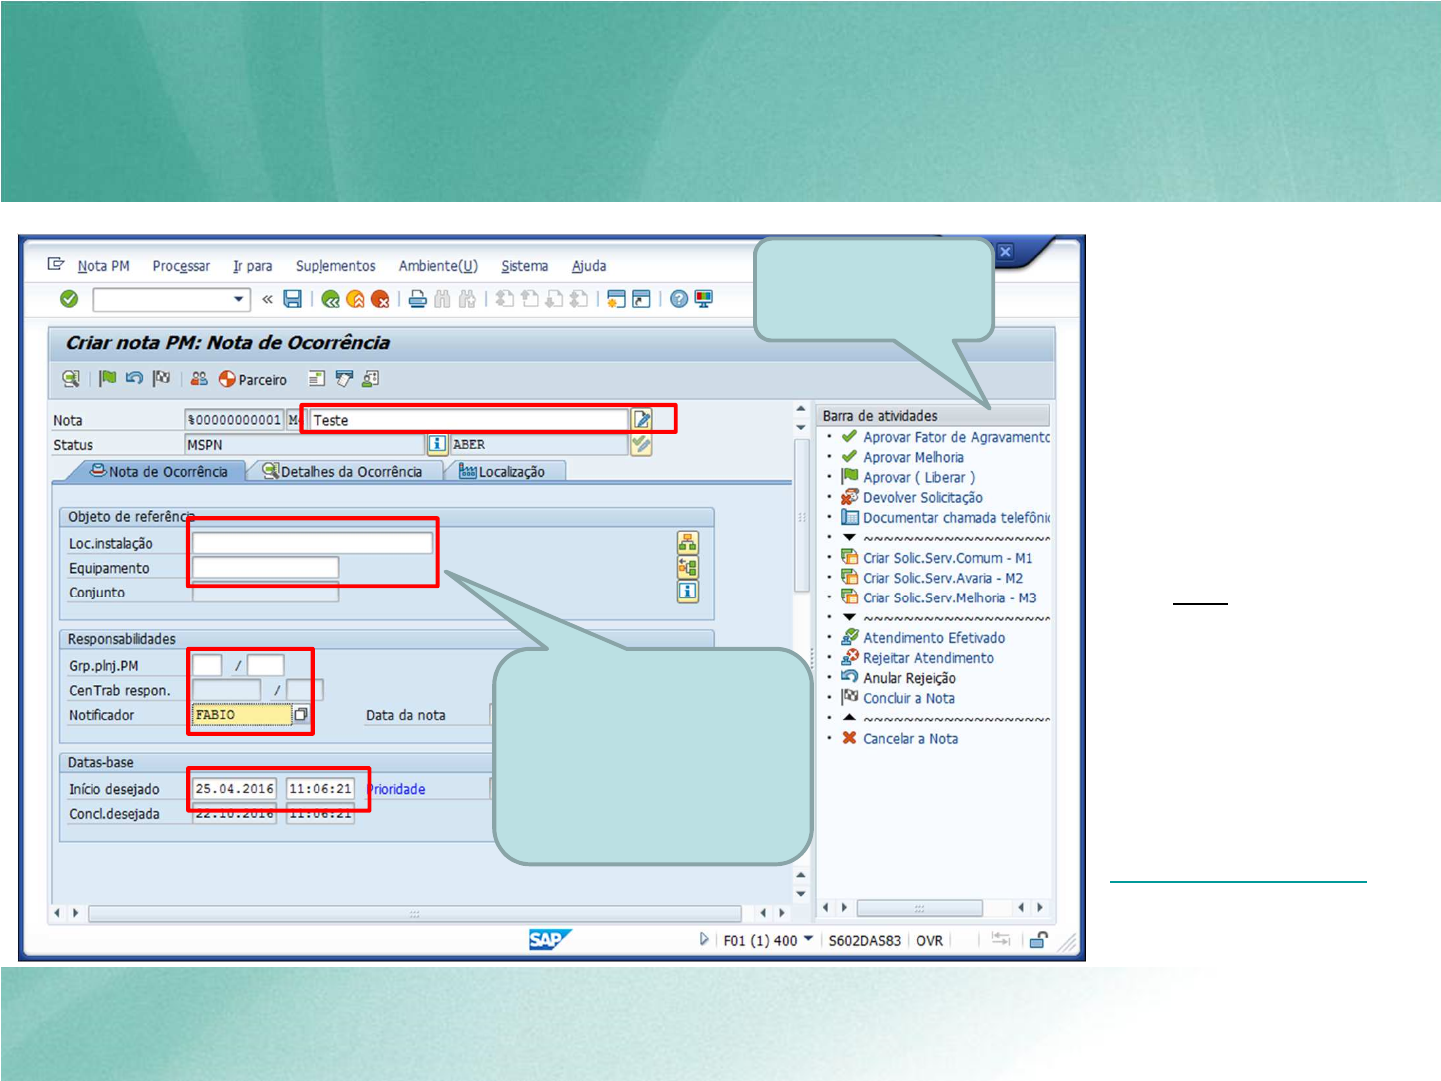
Task: Expand the system info dropdown at F01 (1) 400
Action: (x=808, y=940)
